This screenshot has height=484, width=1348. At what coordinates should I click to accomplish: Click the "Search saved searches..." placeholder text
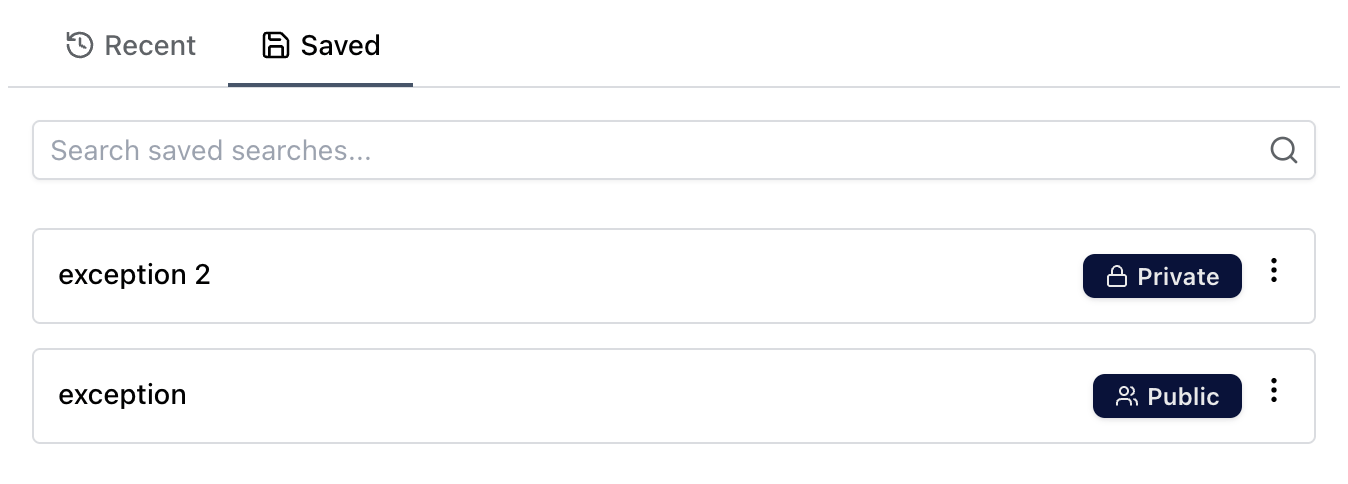tap(211, 151)
